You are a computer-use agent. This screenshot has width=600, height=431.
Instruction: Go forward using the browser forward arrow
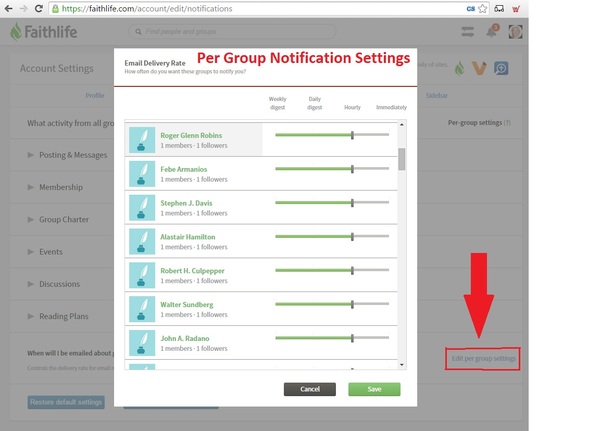[x=23, y=8]
